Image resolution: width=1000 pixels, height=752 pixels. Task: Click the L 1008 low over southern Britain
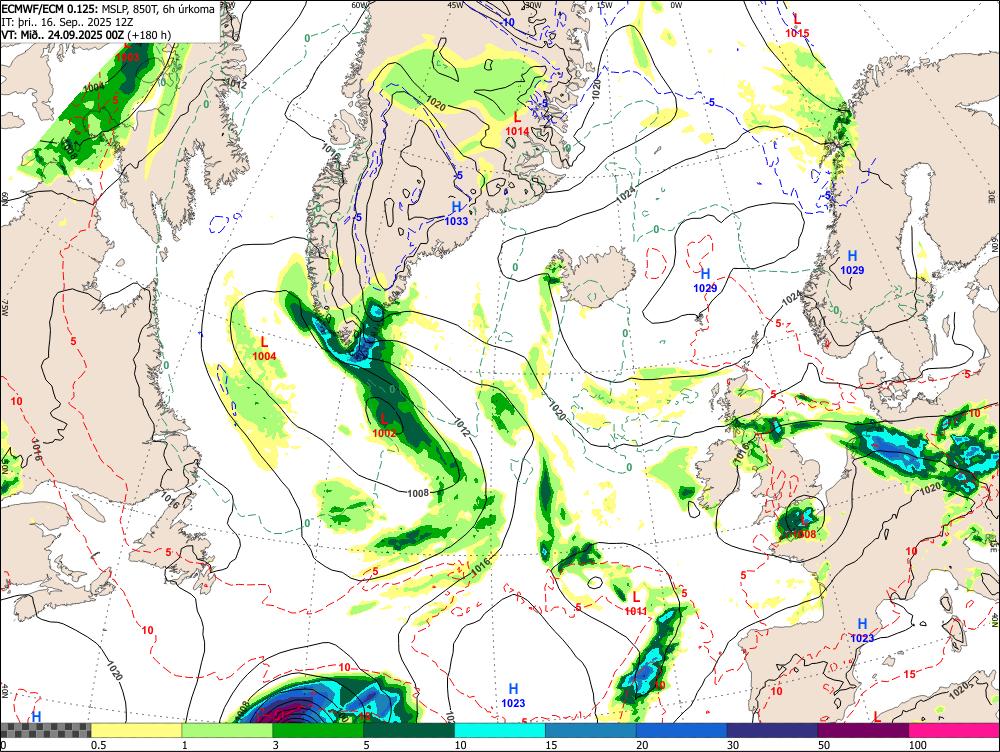[804, 529]
